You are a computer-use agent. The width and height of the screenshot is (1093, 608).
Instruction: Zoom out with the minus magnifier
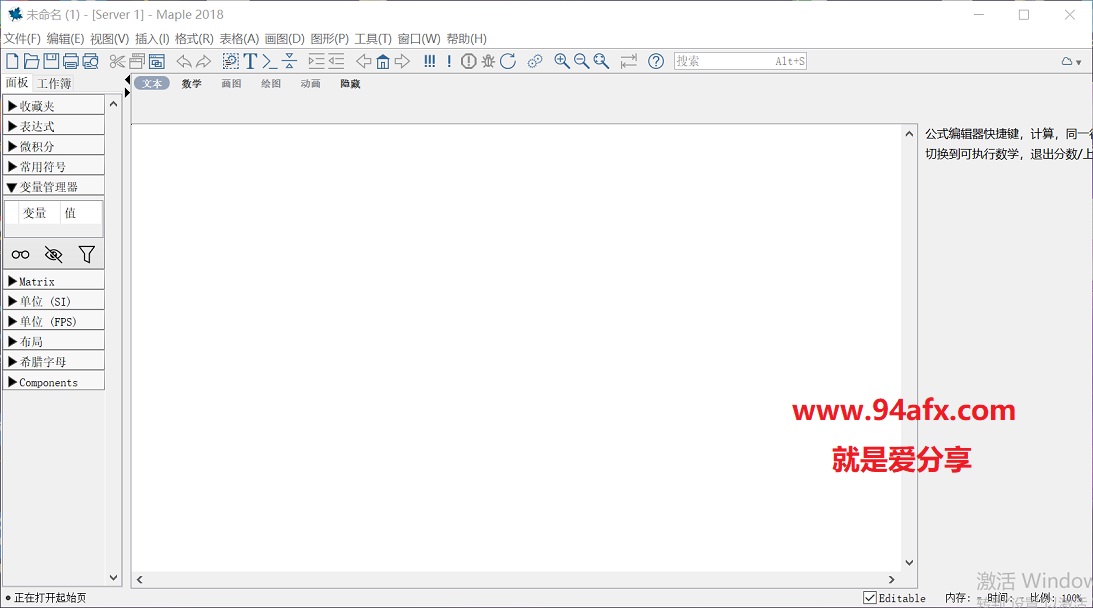[581, 61]
